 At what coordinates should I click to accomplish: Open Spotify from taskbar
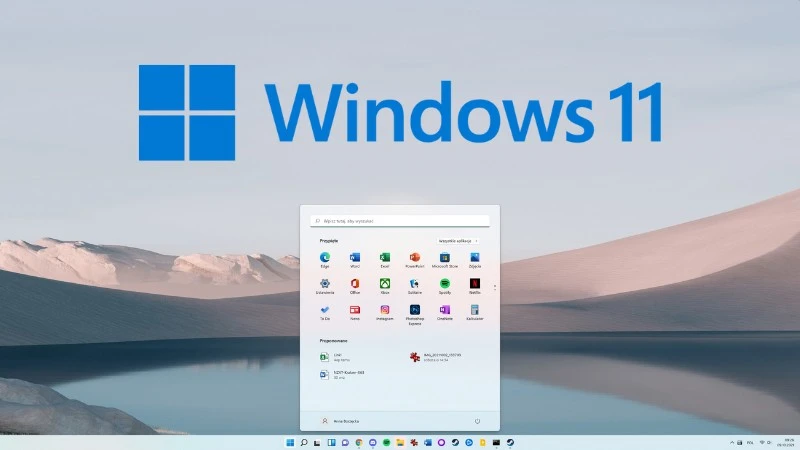(386, 442)
